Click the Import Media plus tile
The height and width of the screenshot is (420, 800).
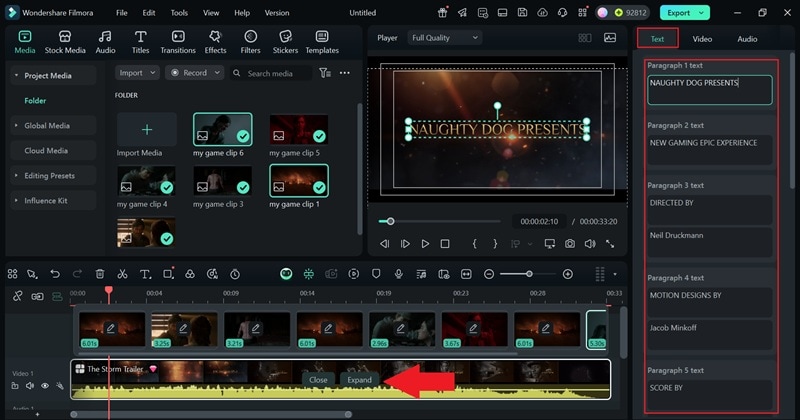[x=147, y=130]
